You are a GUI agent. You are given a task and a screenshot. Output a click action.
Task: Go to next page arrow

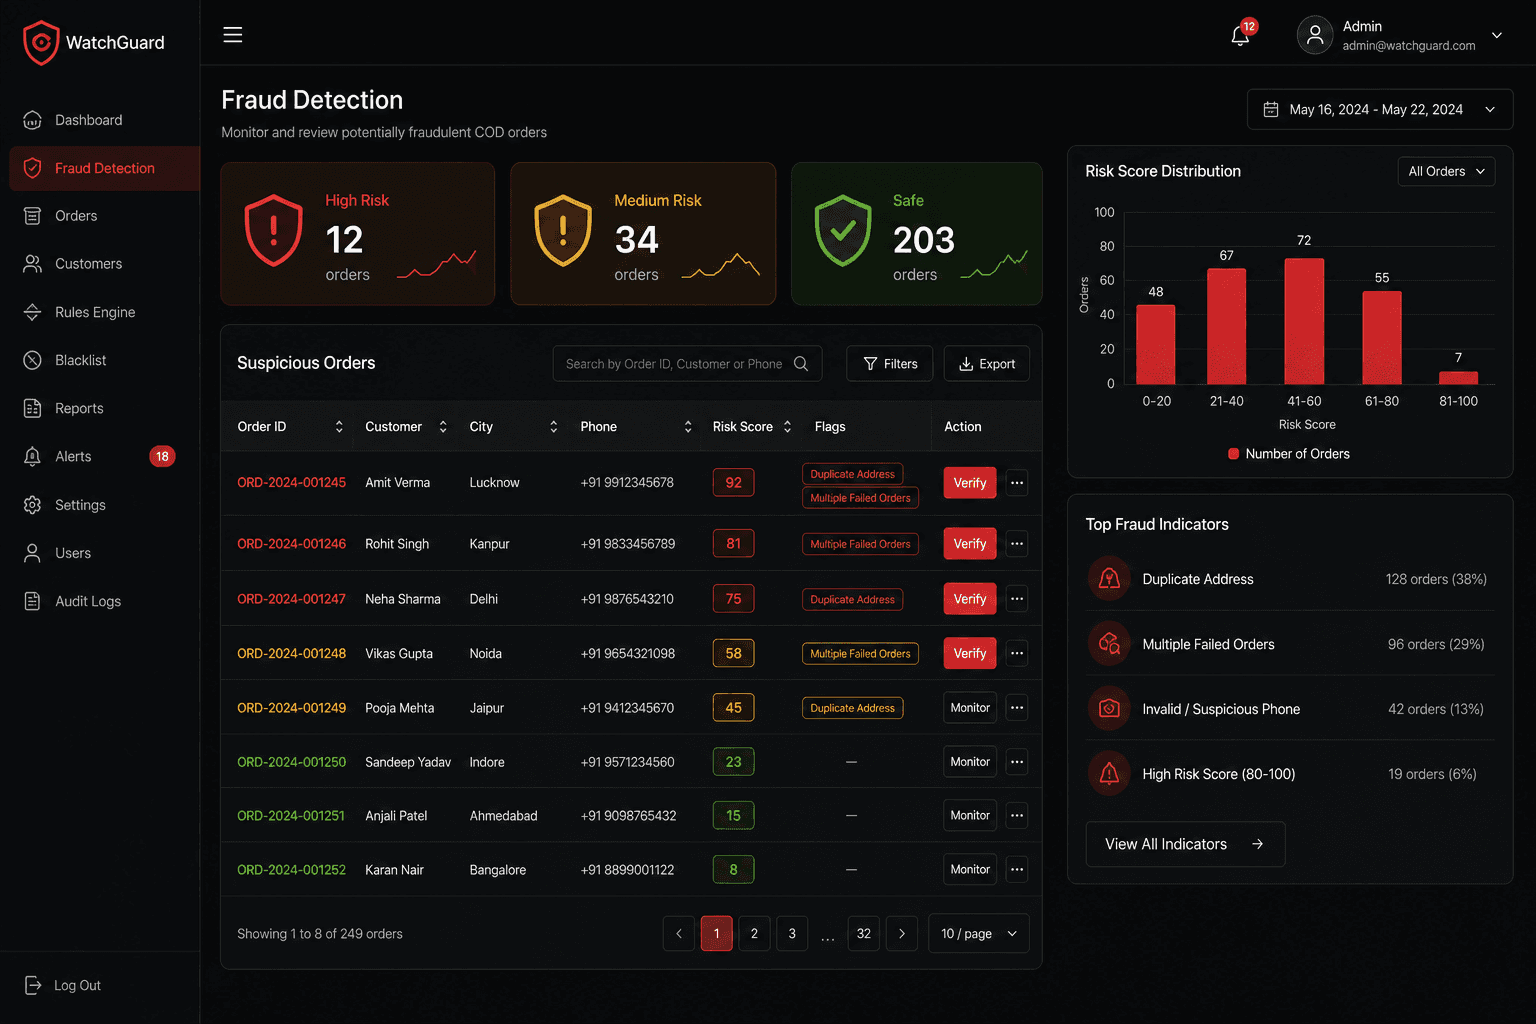902,933
